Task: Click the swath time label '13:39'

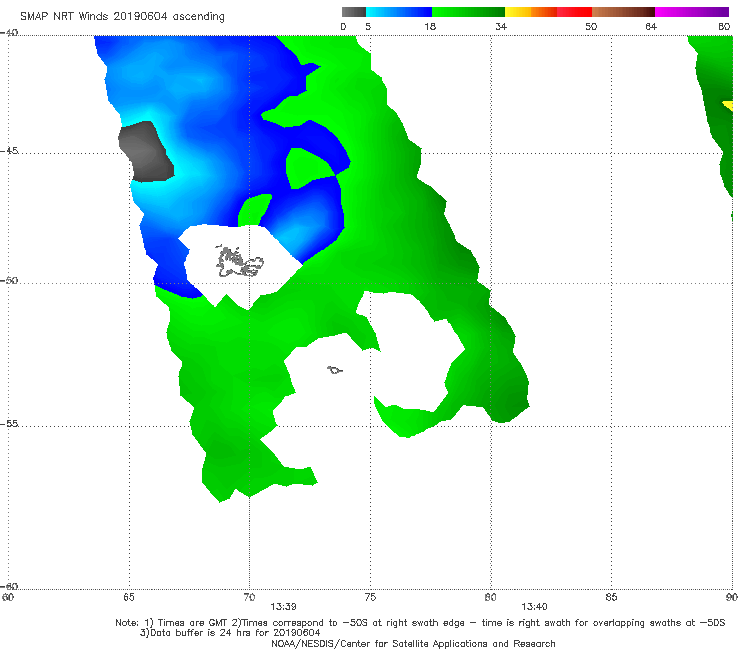Action: pyautogui.click(x=283, y=607)
